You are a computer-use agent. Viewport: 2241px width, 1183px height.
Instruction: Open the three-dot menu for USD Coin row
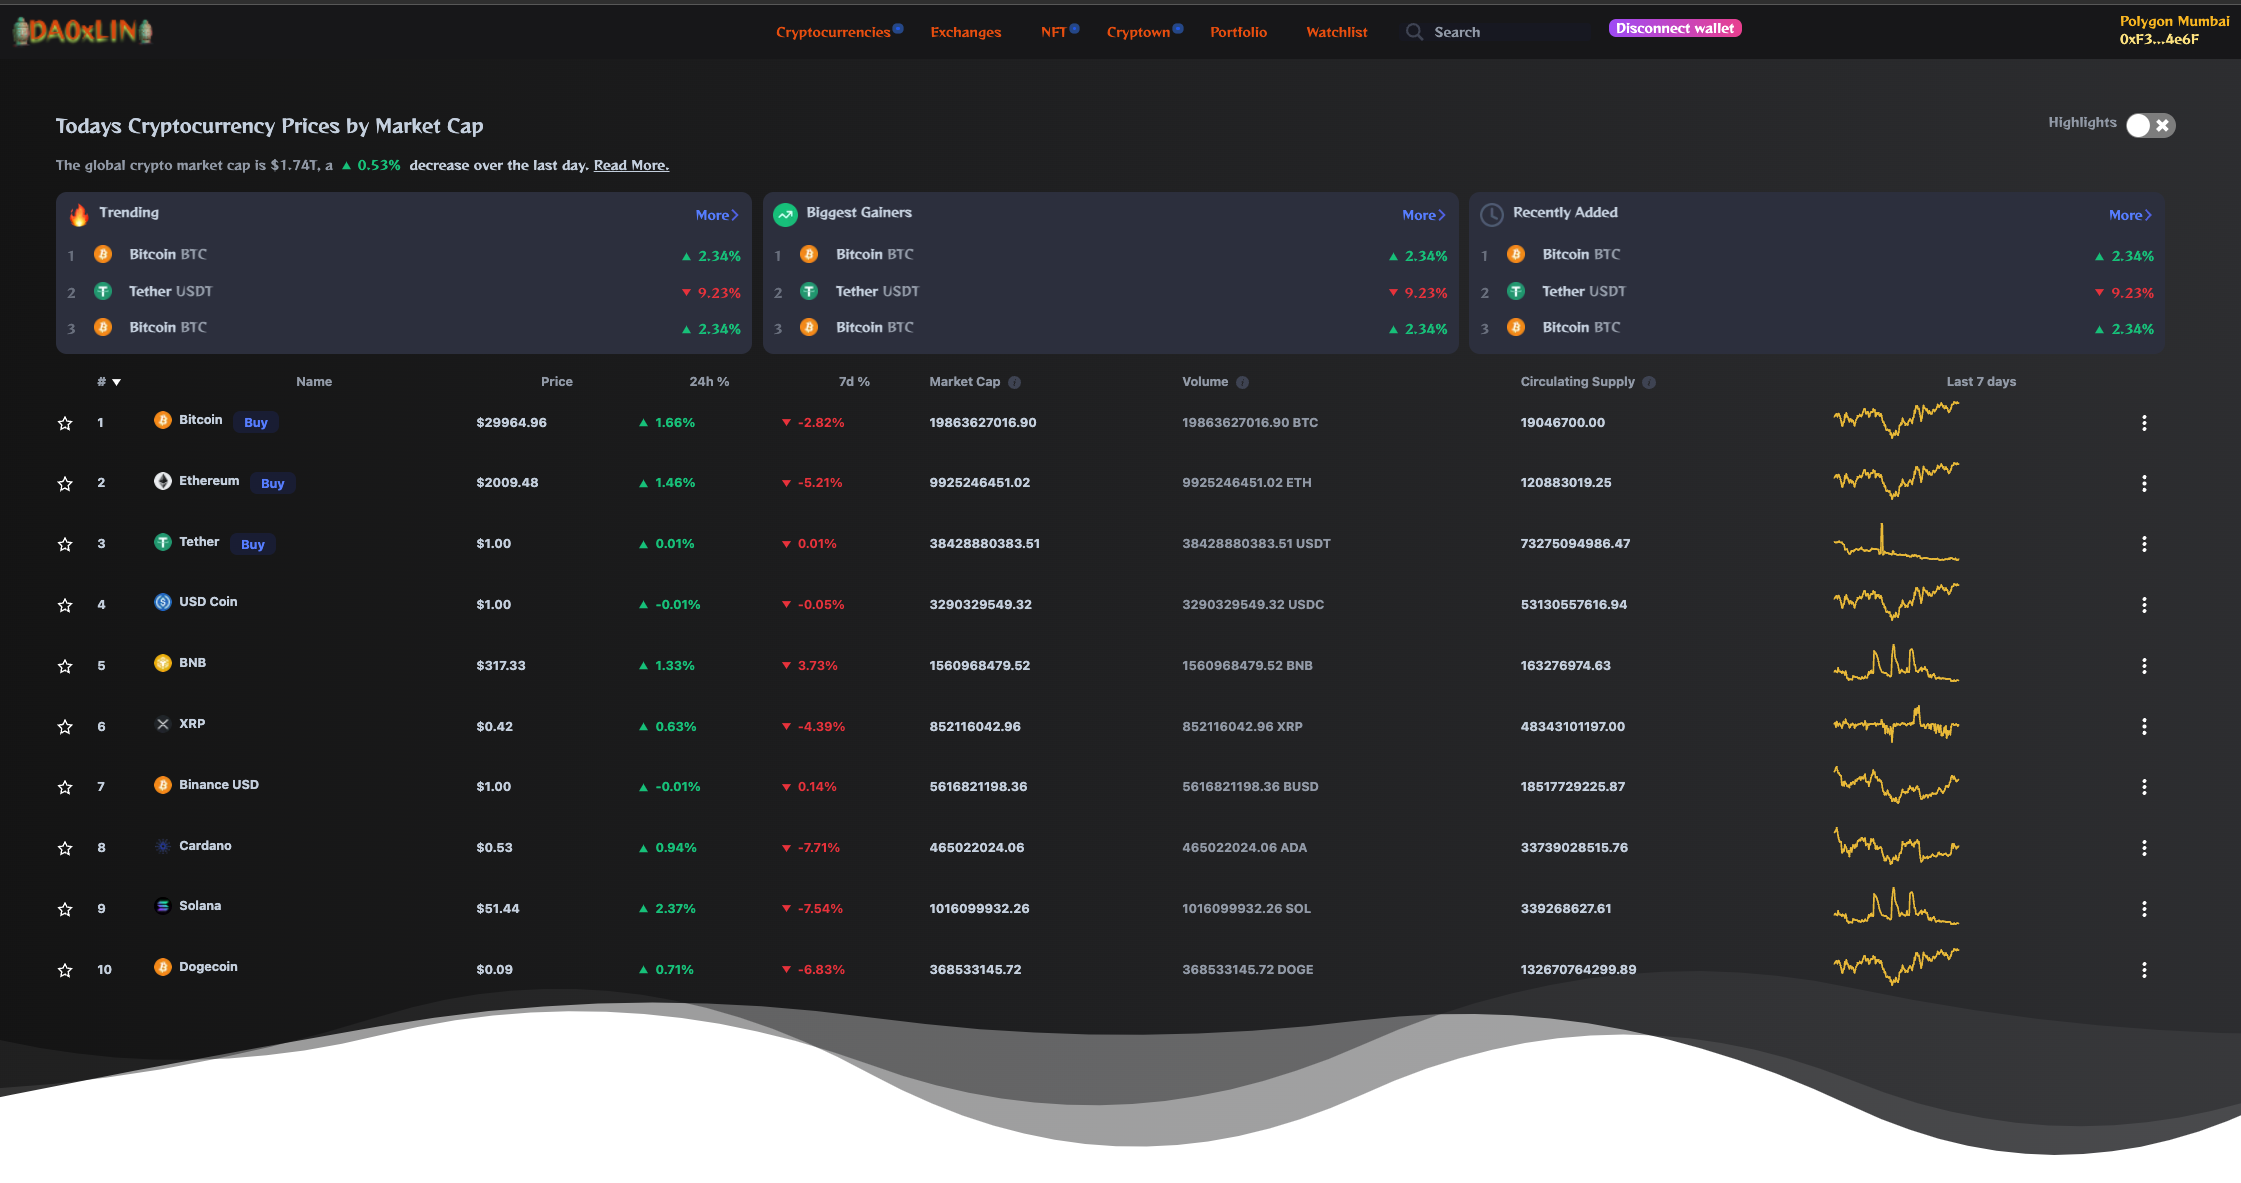2144,605
